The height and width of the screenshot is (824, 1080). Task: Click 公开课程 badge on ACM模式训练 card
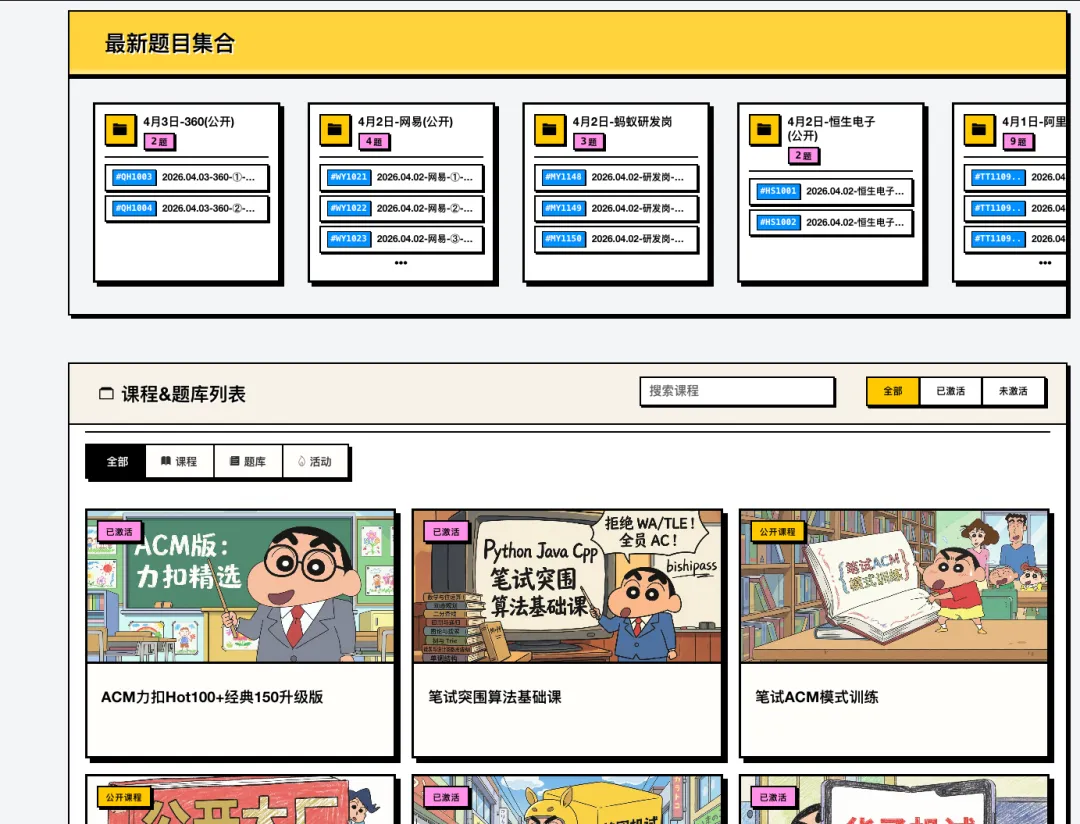(x=778, y=532)
